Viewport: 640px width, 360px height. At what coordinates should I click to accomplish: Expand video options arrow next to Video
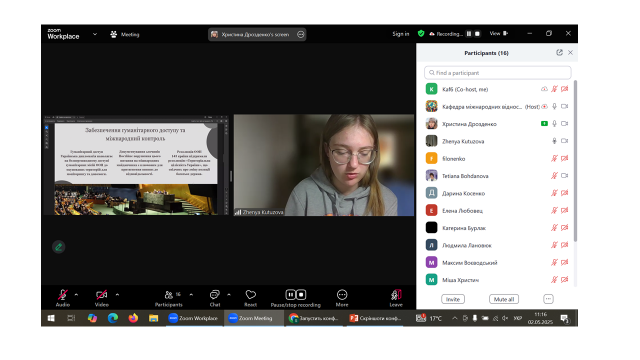[118, 295]
